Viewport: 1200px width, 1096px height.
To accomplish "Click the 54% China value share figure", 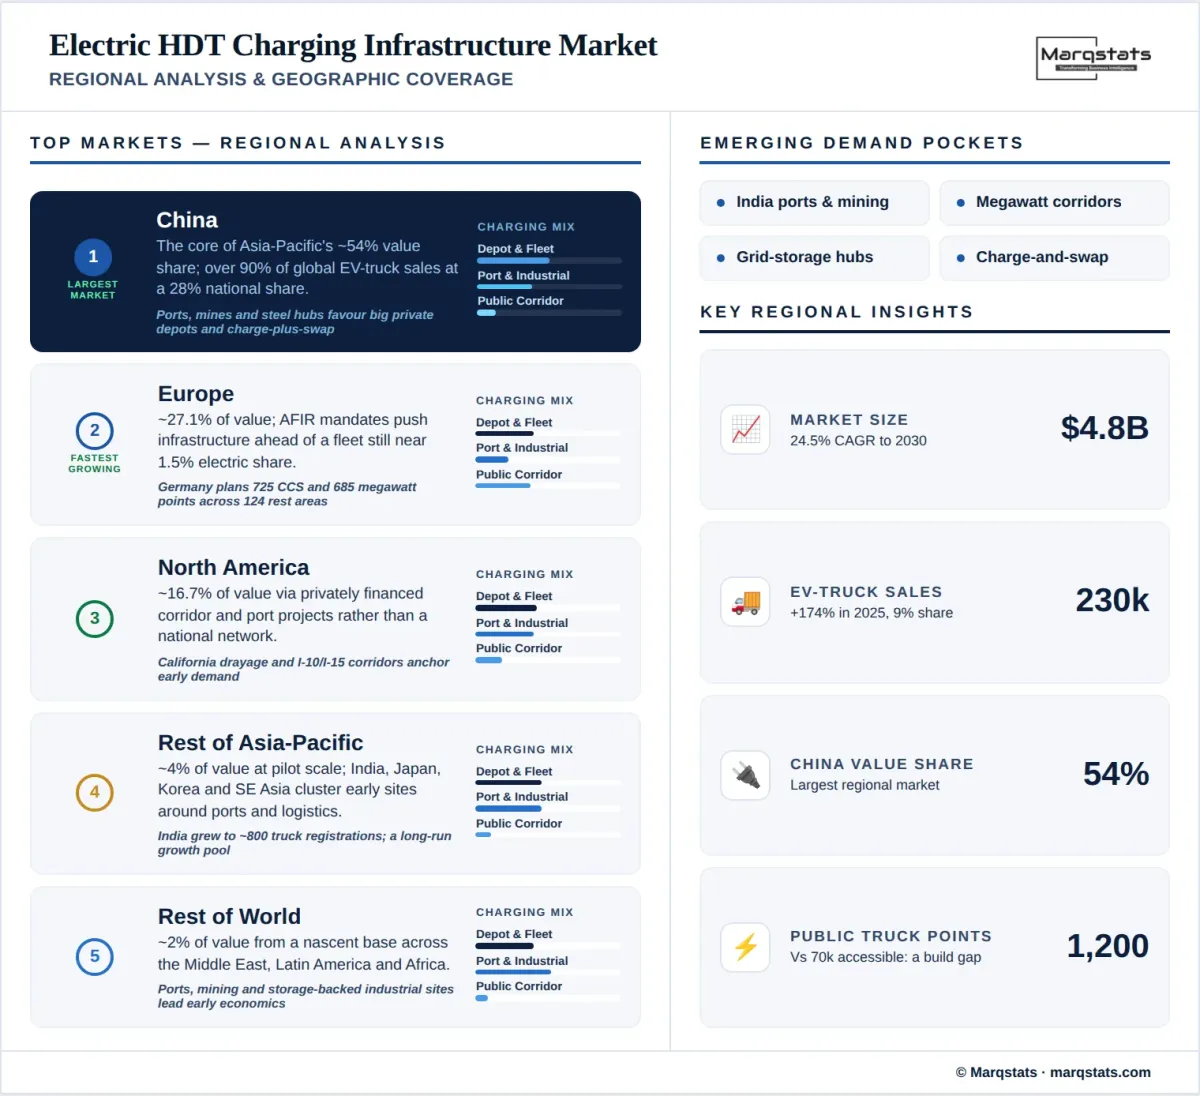I will point(1116,774).
